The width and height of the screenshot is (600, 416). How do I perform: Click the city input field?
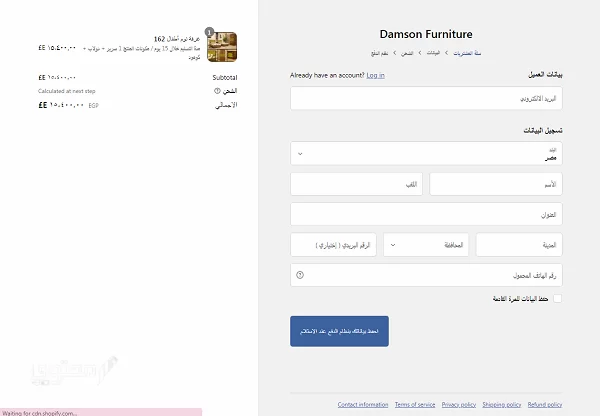point(519,245)
